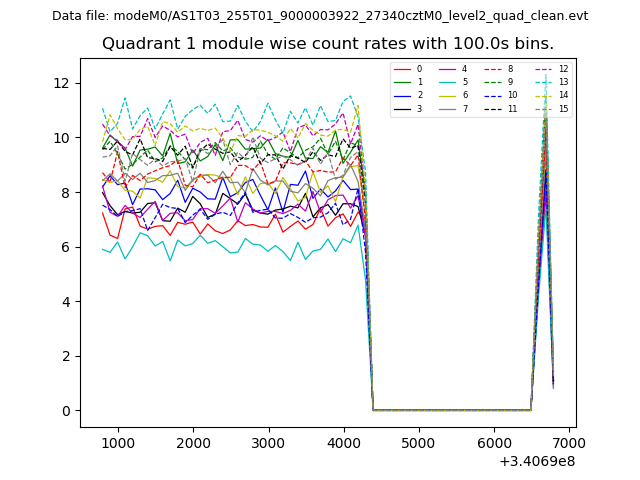Click legend entry label 12
This screenshot has height=480, width=640.
tap(563, 69)
